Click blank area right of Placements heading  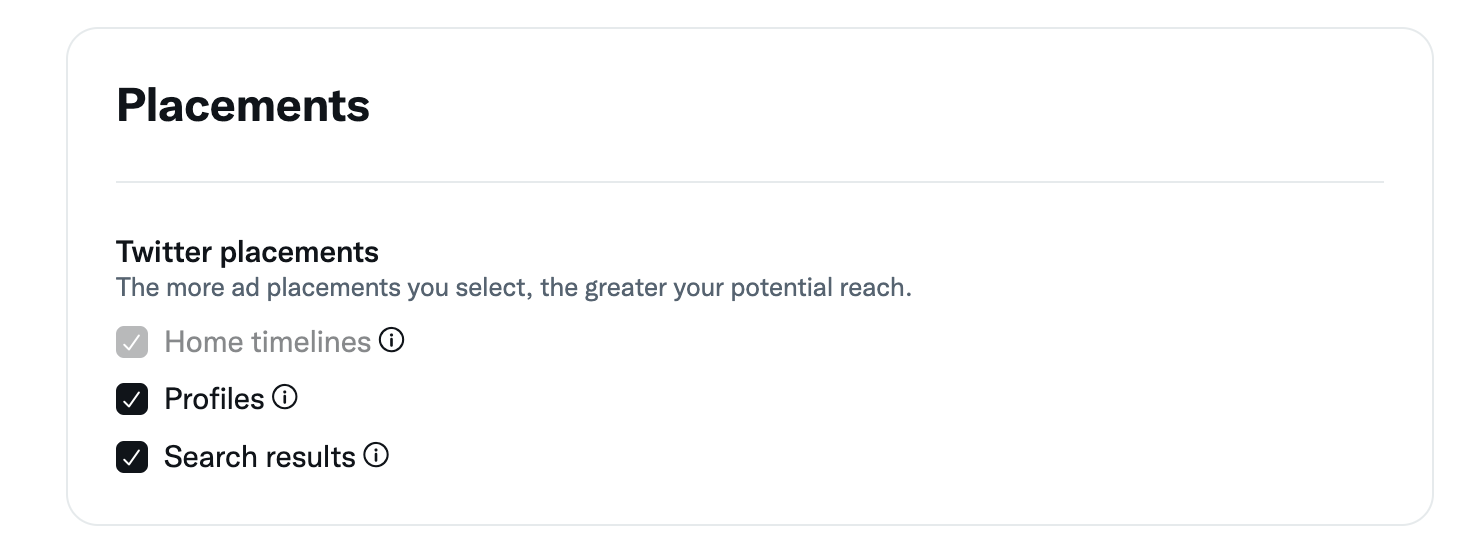[x=800, y=105]
